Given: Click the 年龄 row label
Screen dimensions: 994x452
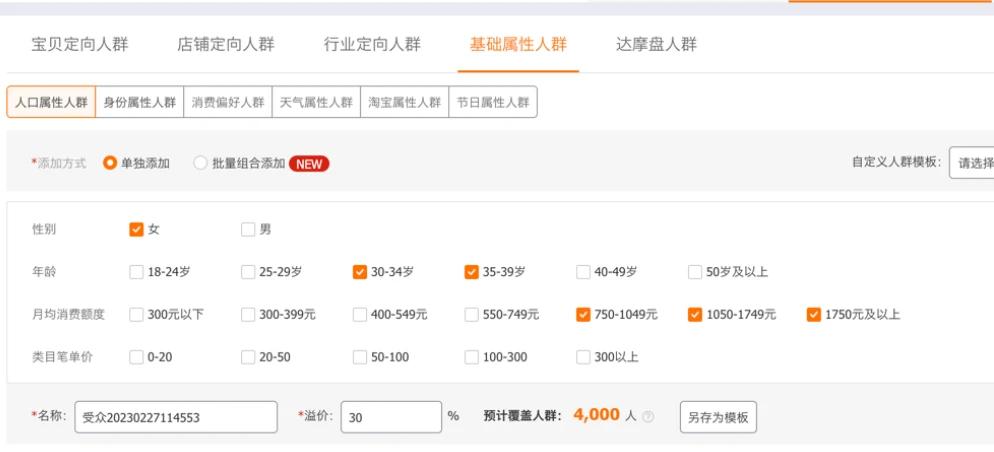Looking at the screenshot, I should pos(44,272).
